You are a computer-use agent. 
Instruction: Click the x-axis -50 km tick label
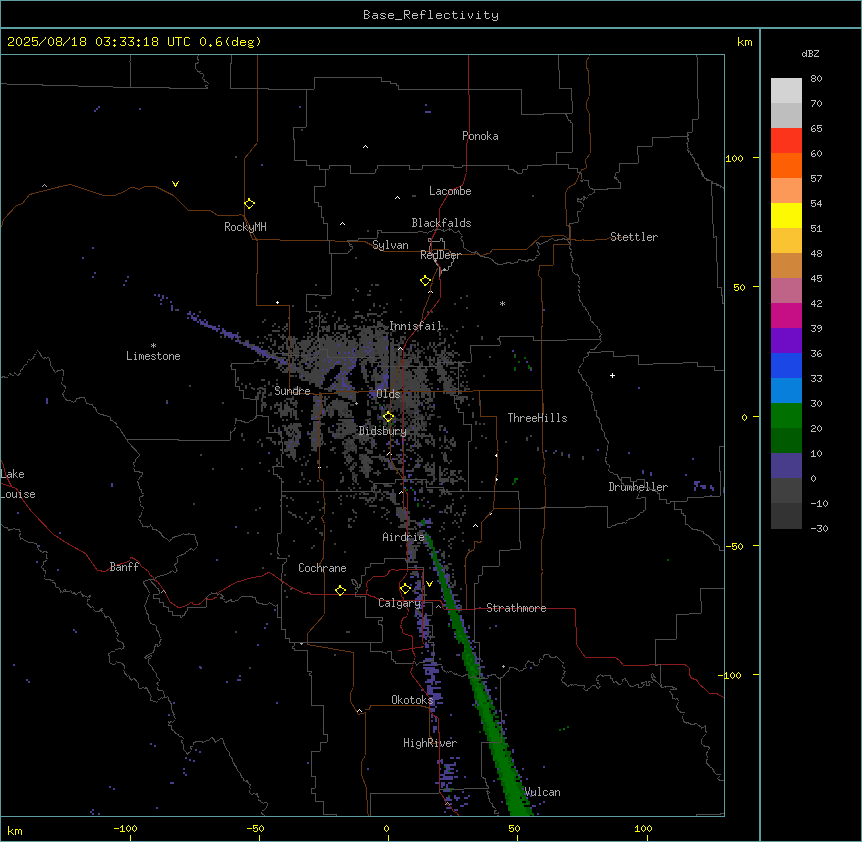point(255,828)
